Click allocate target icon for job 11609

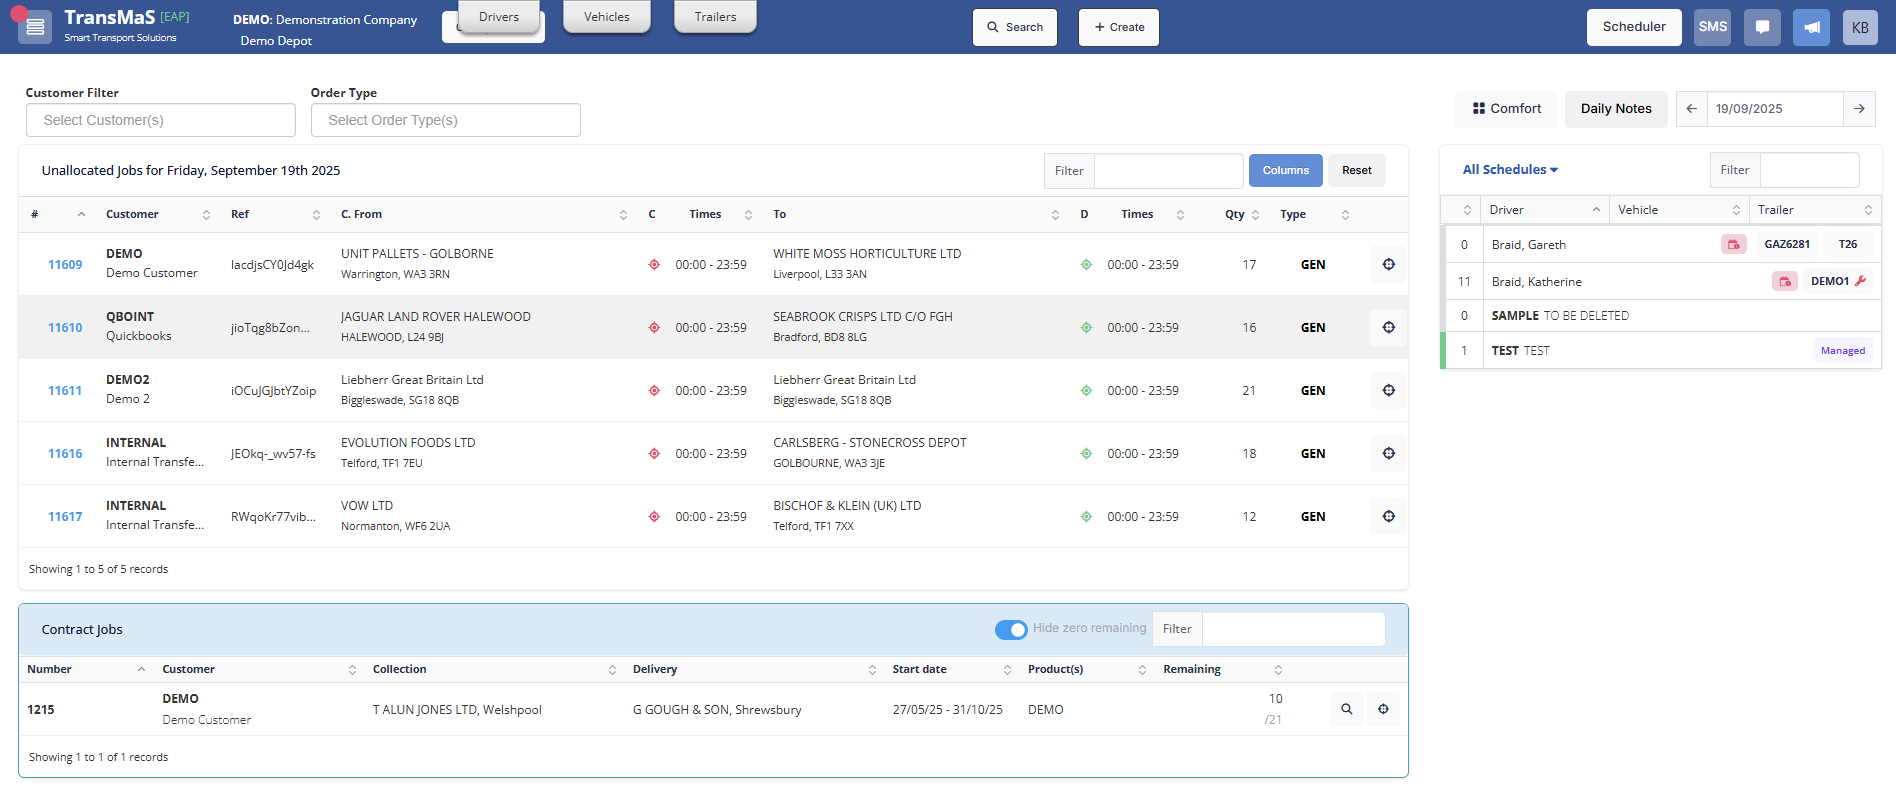click(x=1388, y=265)
